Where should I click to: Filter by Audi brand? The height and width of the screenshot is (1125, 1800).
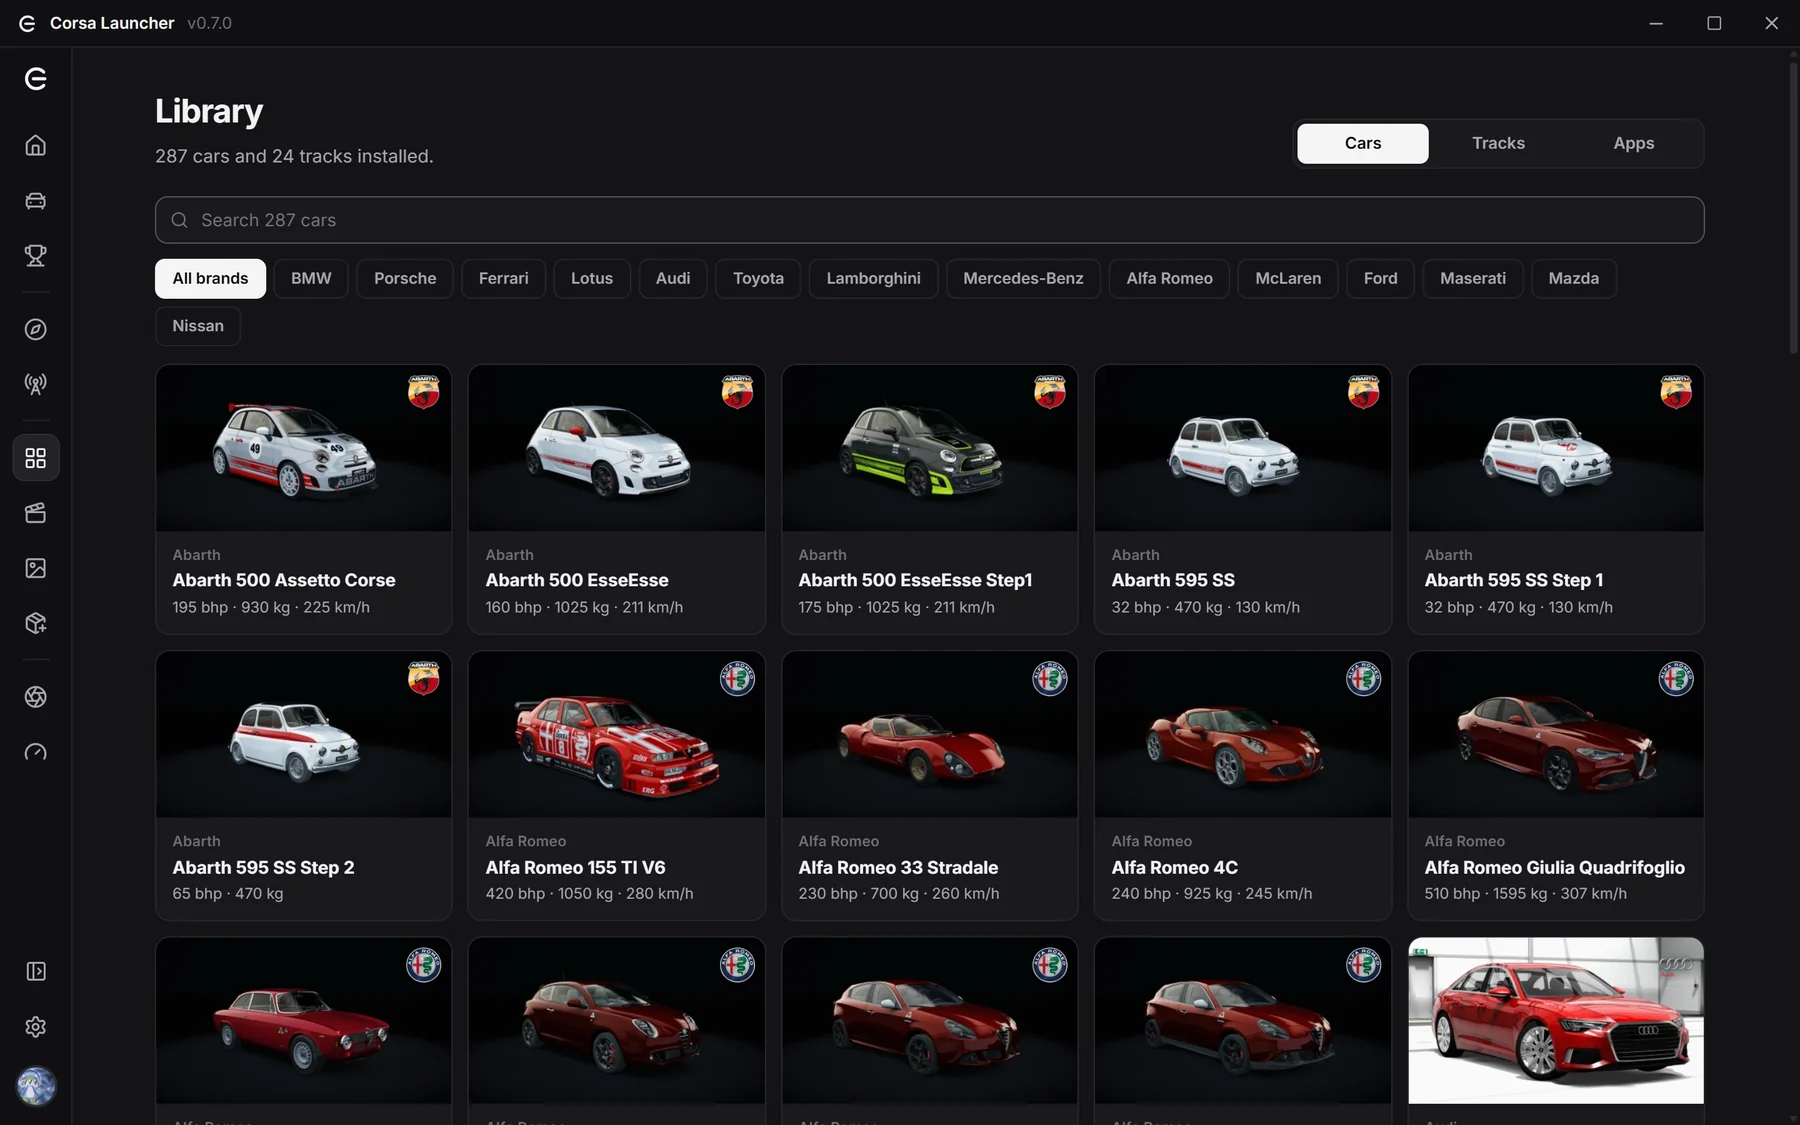point(673,278)
